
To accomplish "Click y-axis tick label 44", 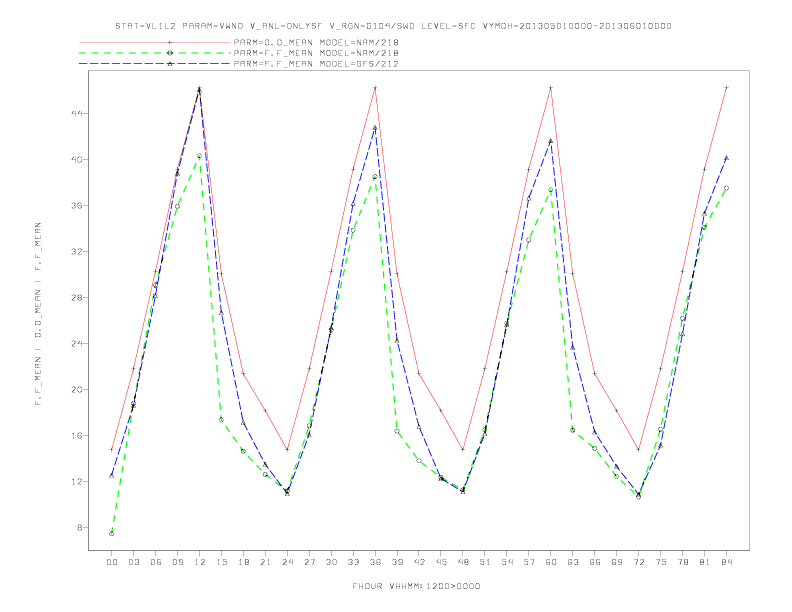I will (76, 114).
